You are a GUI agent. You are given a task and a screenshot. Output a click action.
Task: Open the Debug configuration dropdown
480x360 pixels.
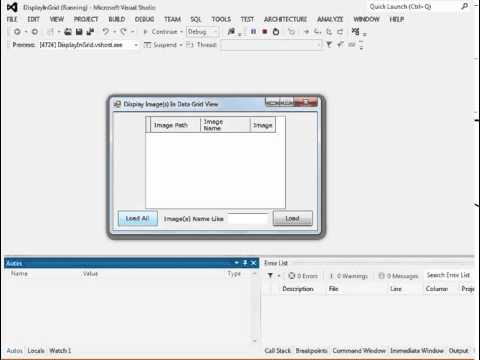[202, 32]
